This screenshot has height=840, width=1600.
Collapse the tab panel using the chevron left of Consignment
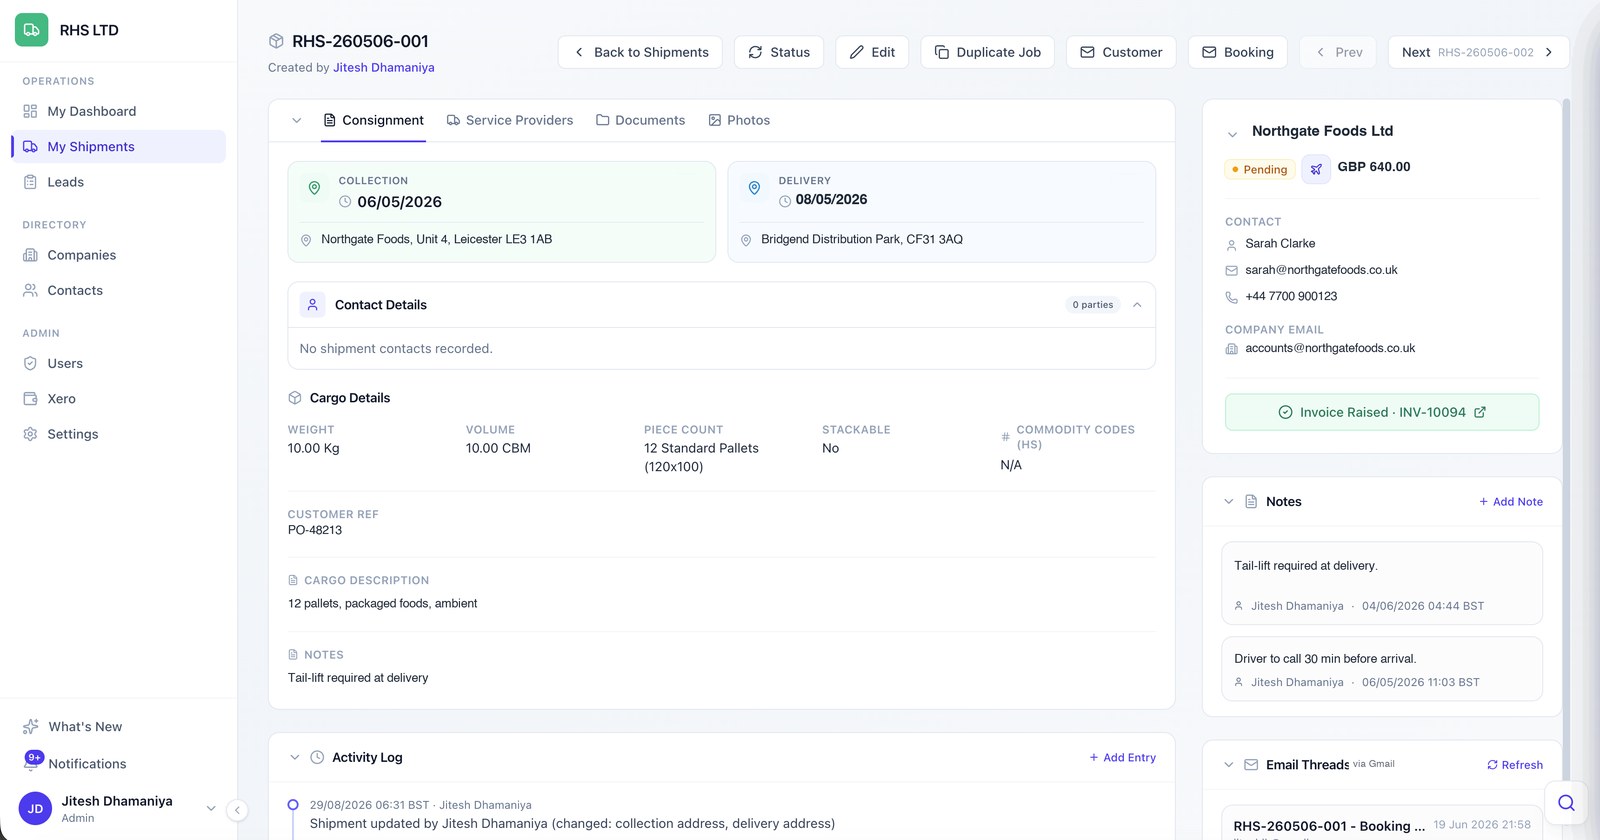click(x=297, y=121)
